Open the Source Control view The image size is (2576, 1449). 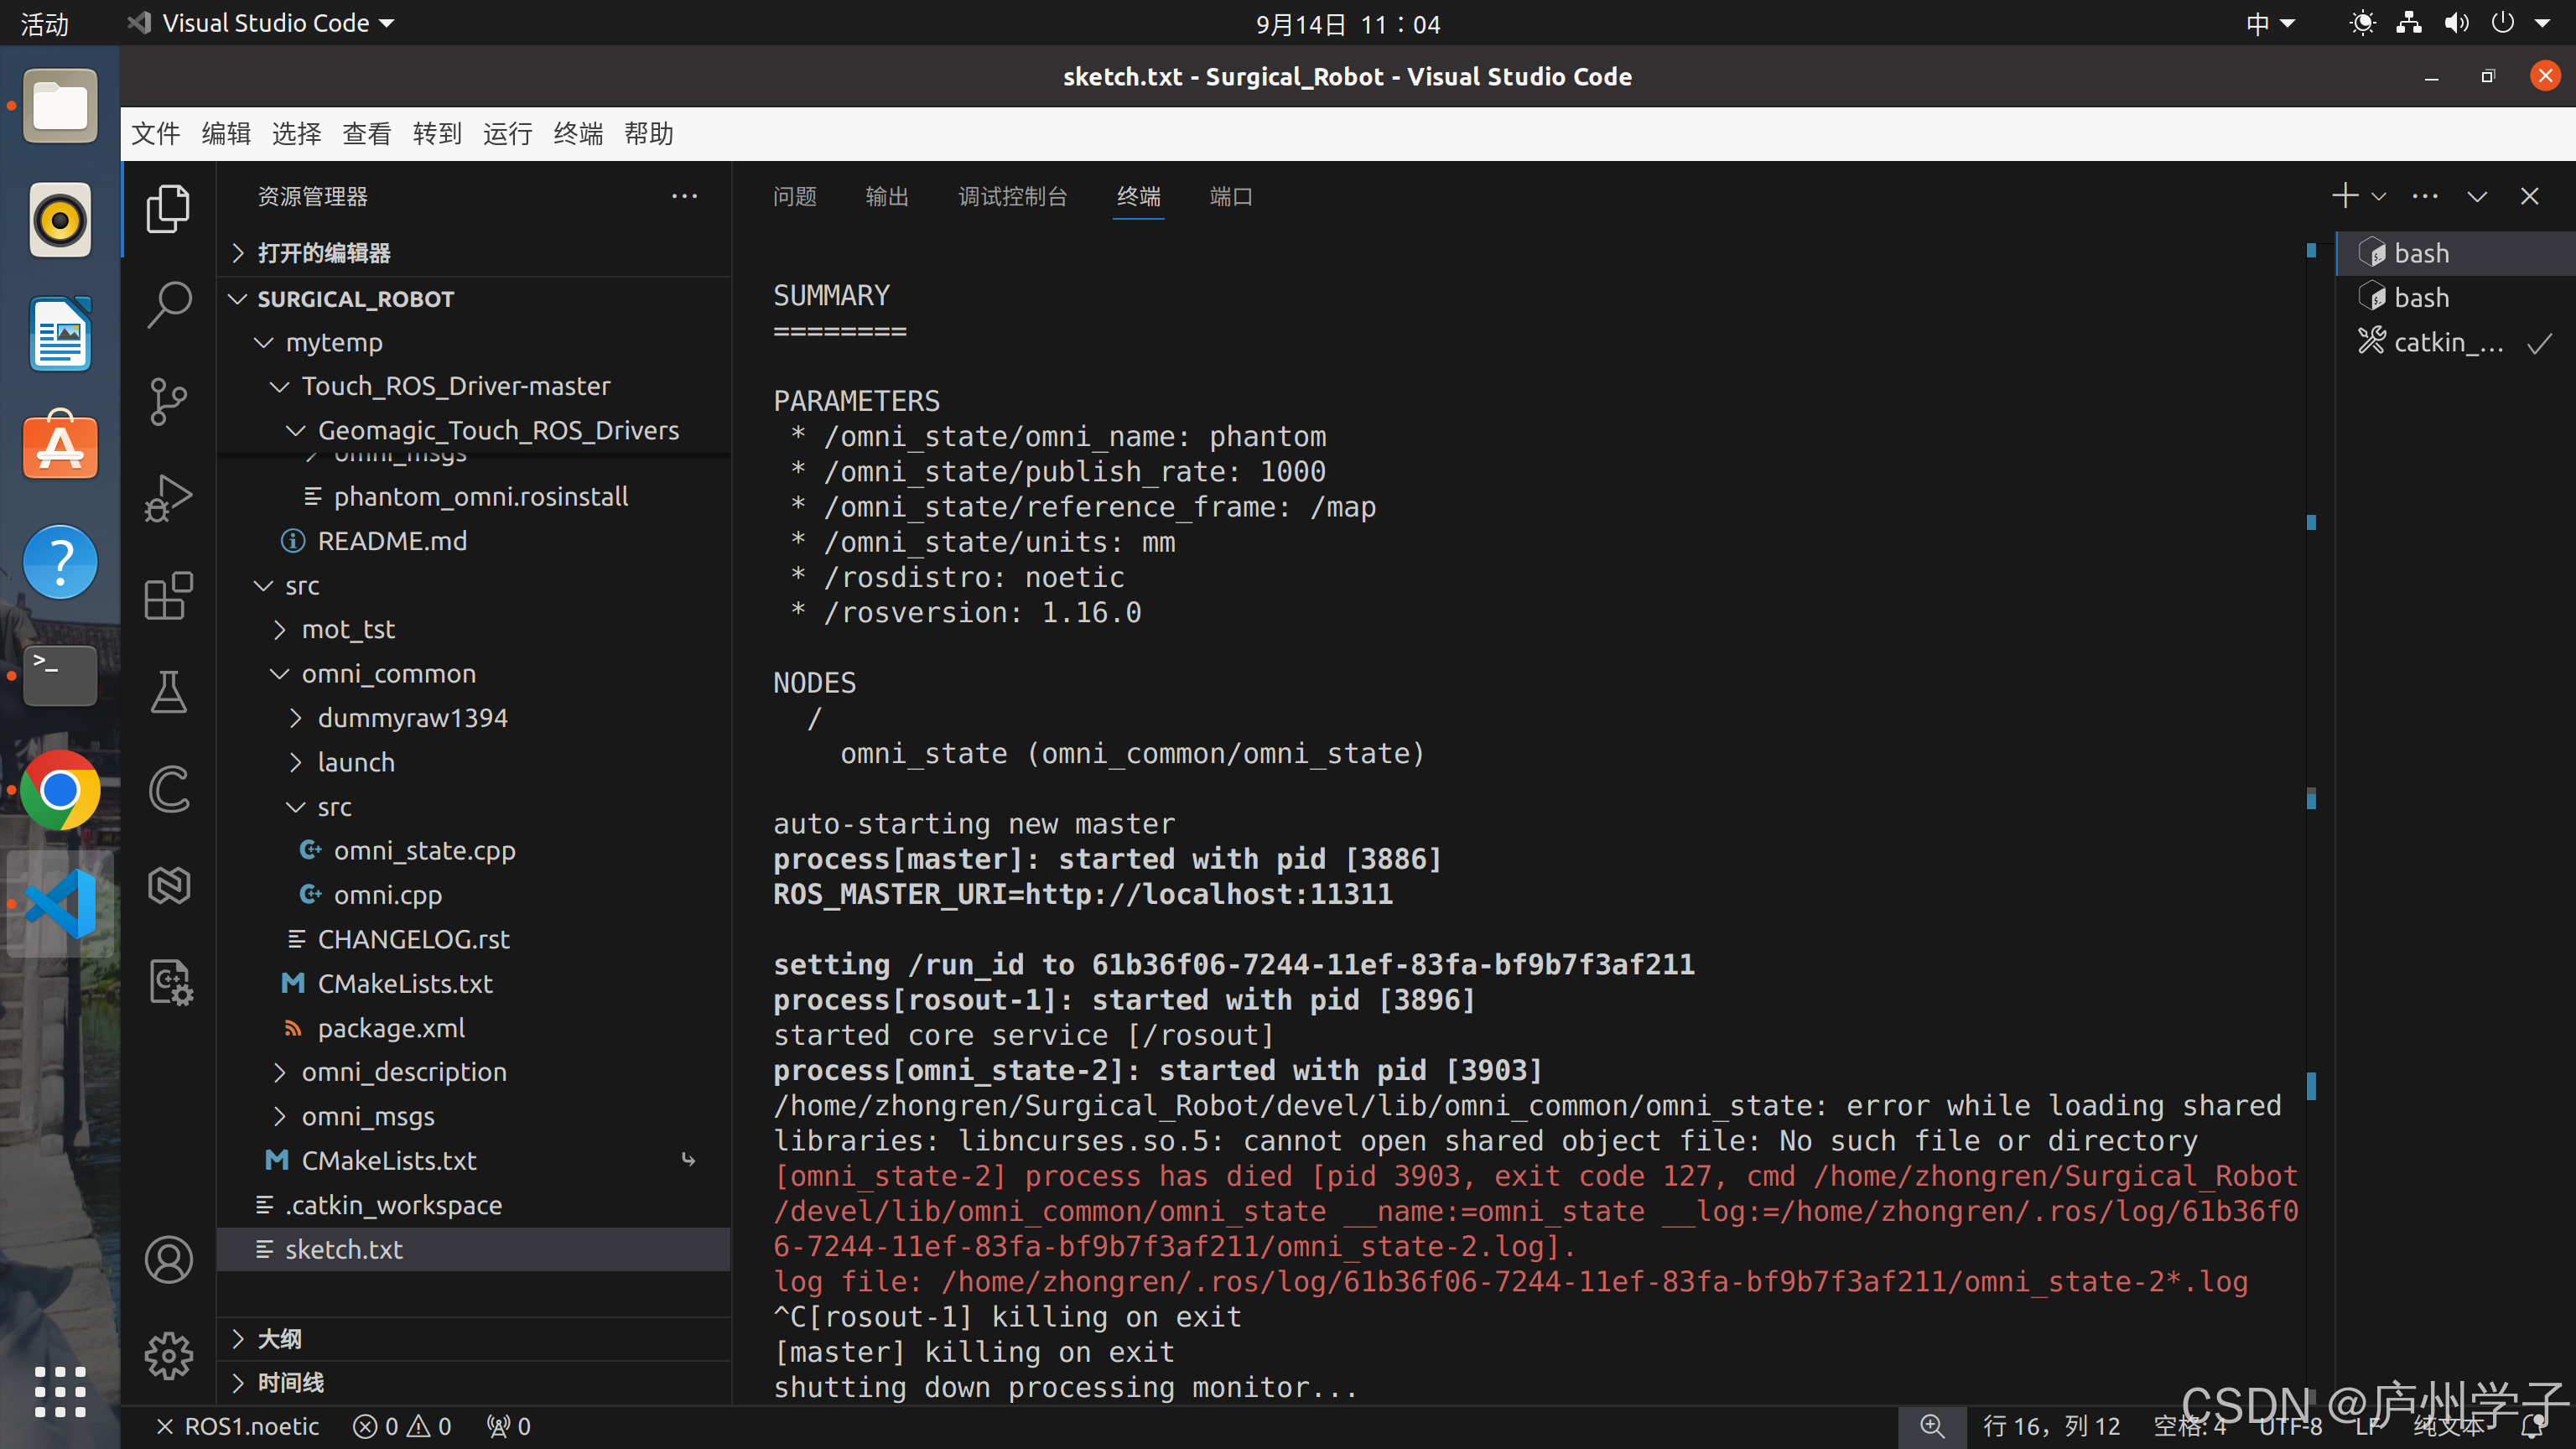tap(168, 401)
